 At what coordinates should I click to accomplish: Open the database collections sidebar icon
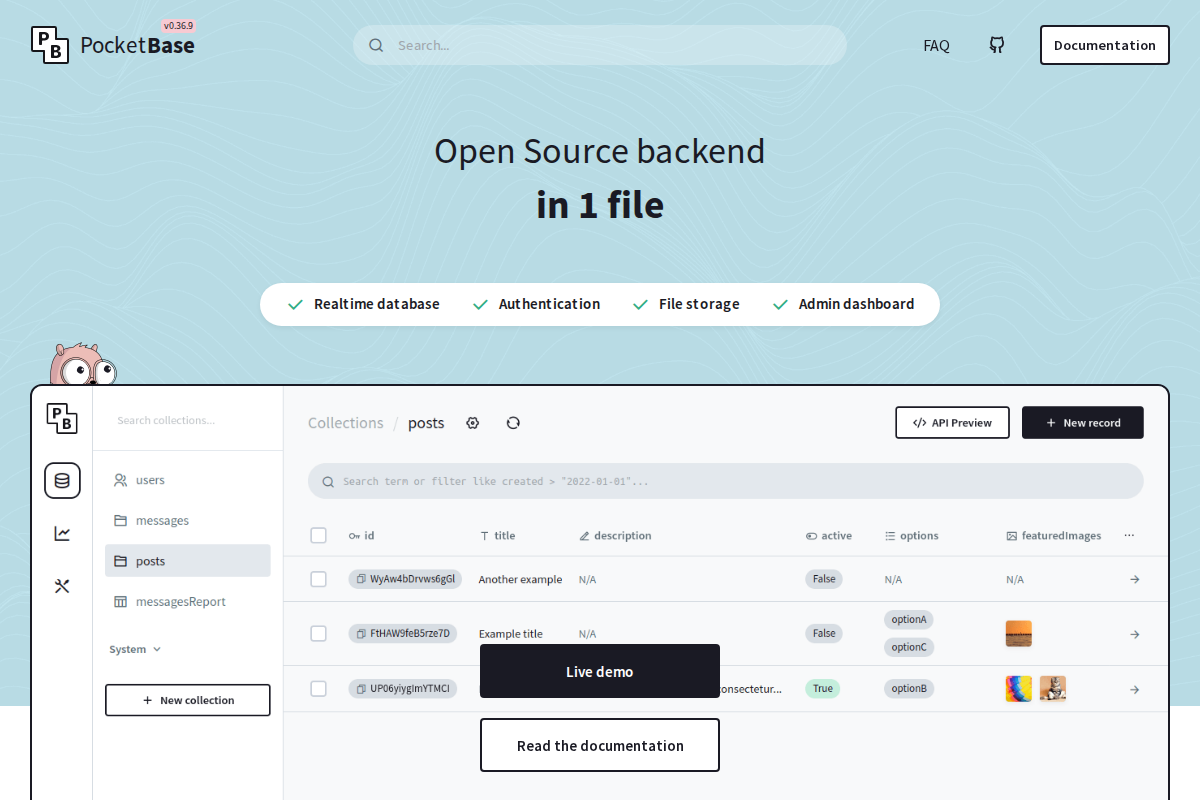coord(62,481)
